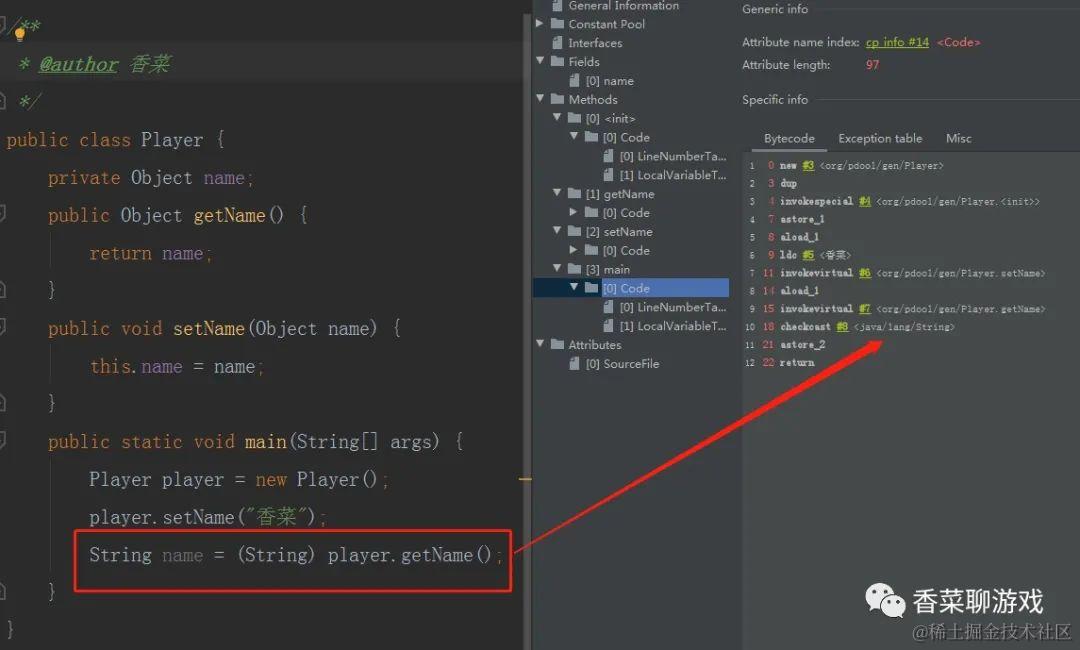Collapse the Fields tree node
This screenshot has height=650, width=1080.
[540, 61]
